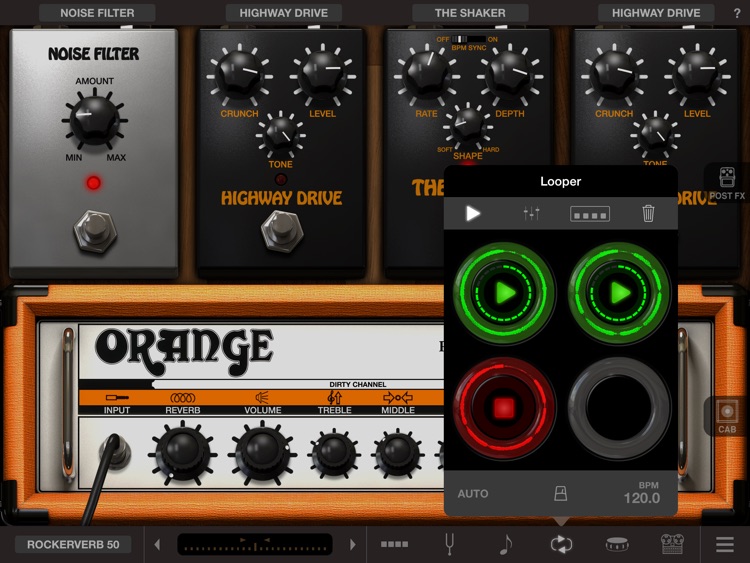750x563 pixels.
Task: Click first Highway Drive Level knob
Action: coord(323,76)
